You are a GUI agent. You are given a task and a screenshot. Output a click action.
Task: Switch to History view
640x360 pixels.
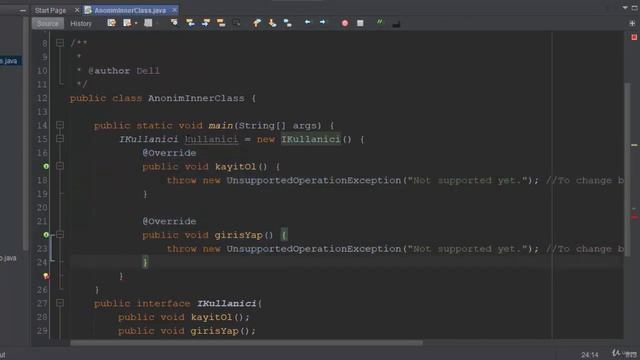point(81,24)
